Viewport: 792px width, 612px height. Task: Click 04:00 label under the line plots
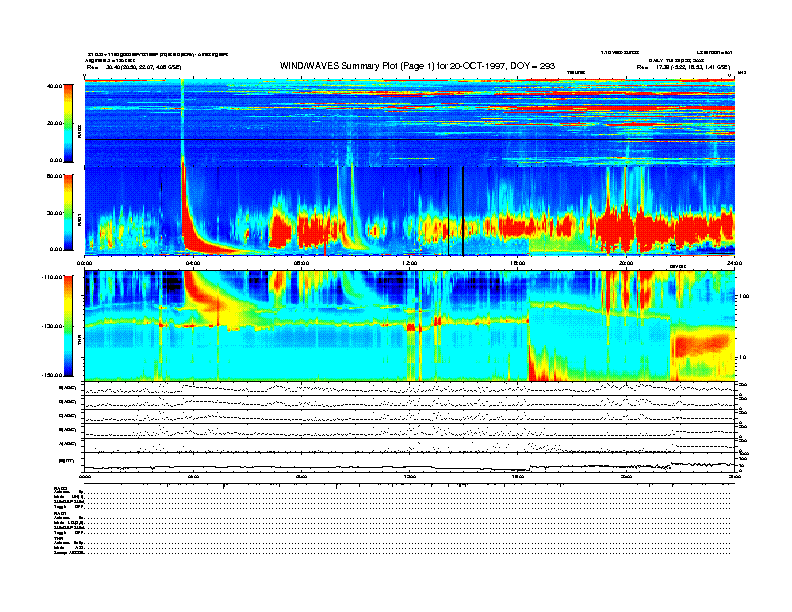coord(193,476)
